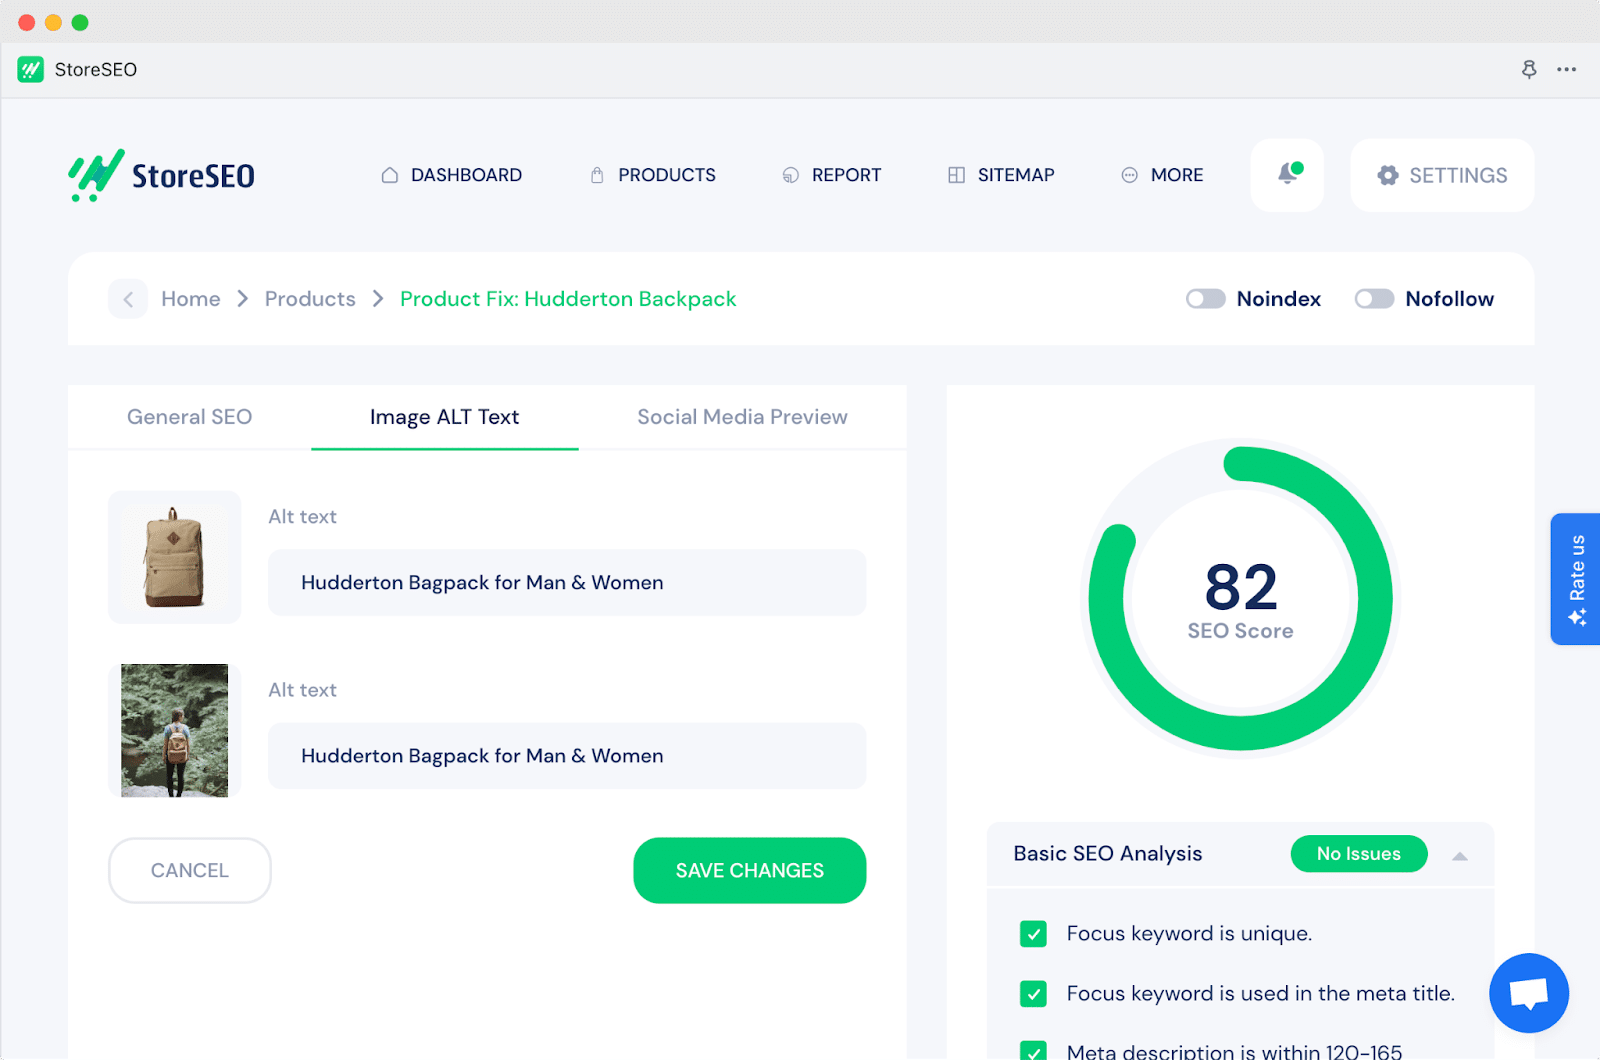
Task: Open the pin icon in the title bar
Action: coord(1529,69)
